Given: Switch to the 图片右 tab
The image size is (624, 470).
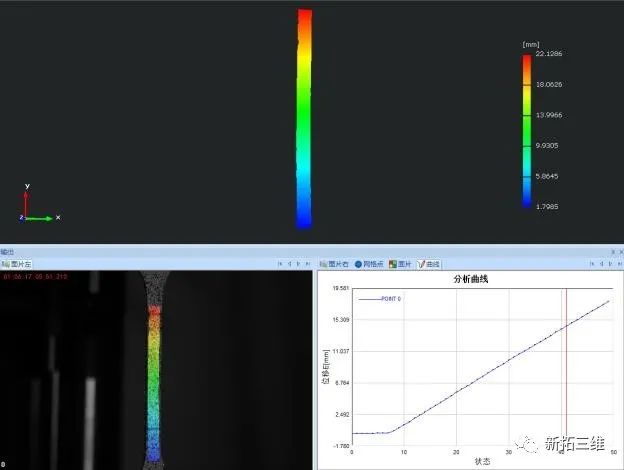Looking at the screenshot, I should tap(334, 264).
